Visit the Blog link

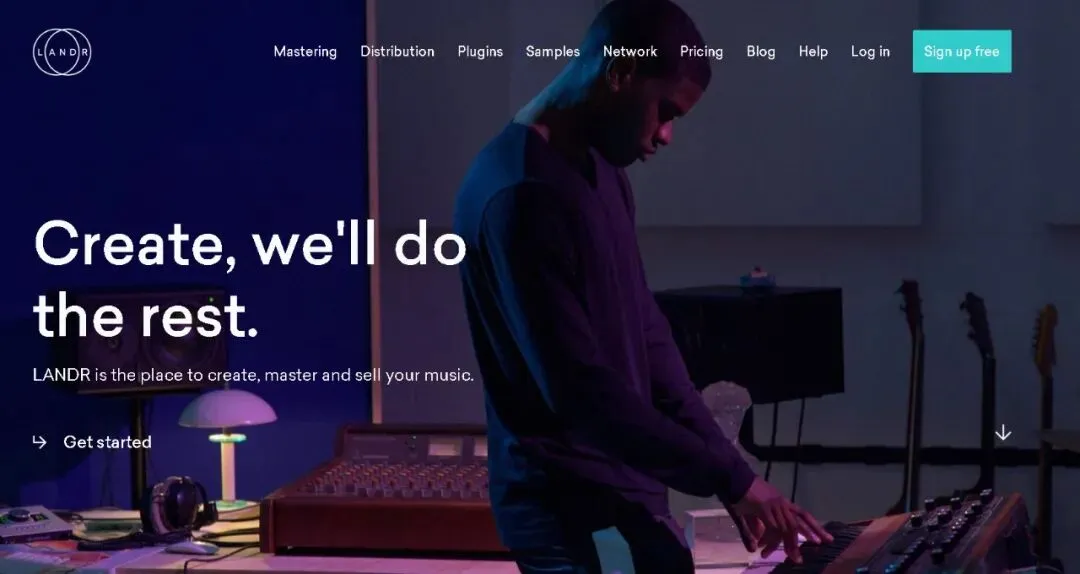coord(760,52)
